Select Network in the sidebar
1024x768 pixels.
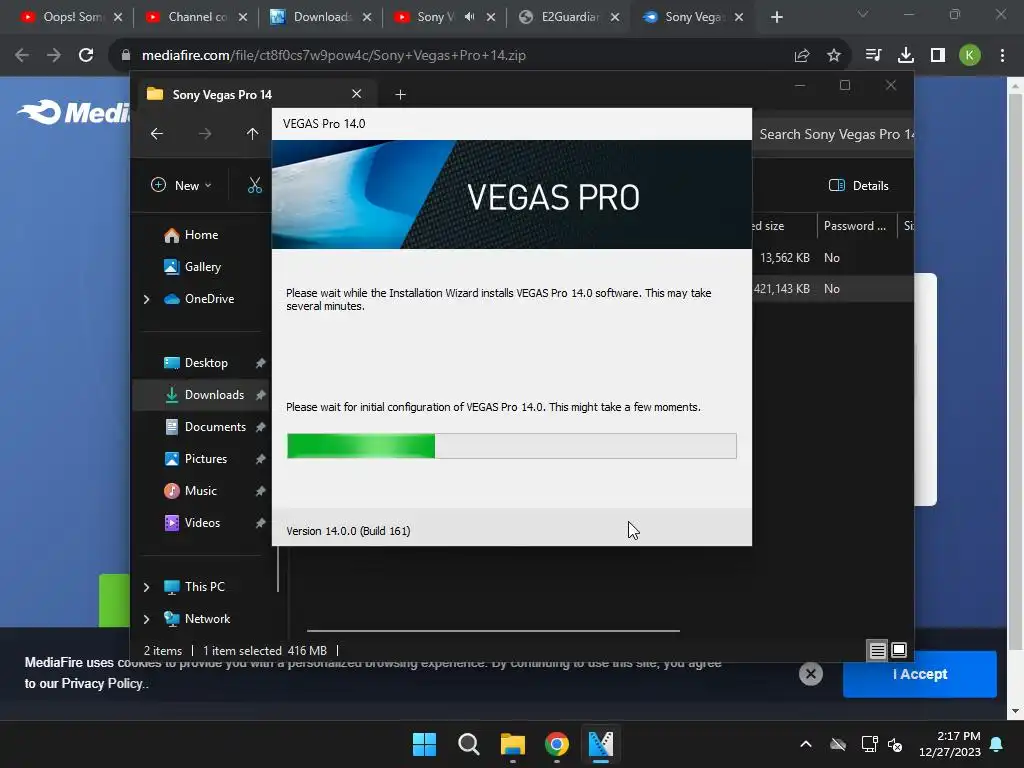click(207, 618)
